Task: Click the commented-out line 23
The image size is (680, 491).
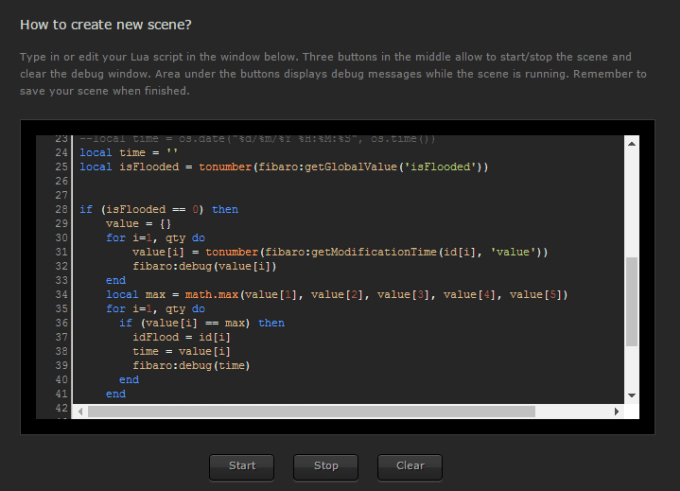Action: click(258, 139)
